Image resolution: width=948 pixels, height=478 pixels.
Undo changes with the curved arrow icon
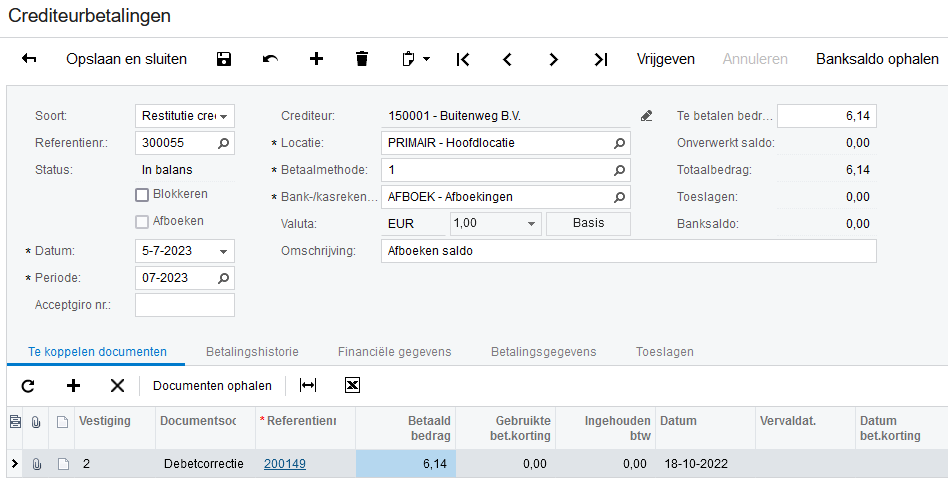tap(270, 59)
